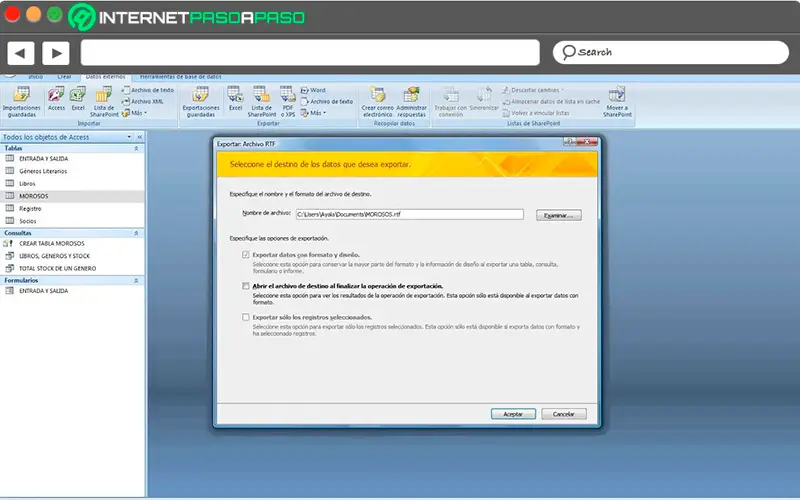The image size is (800, 500).
Task: Import a Lista de SharePoint
Action: [104, 102]
